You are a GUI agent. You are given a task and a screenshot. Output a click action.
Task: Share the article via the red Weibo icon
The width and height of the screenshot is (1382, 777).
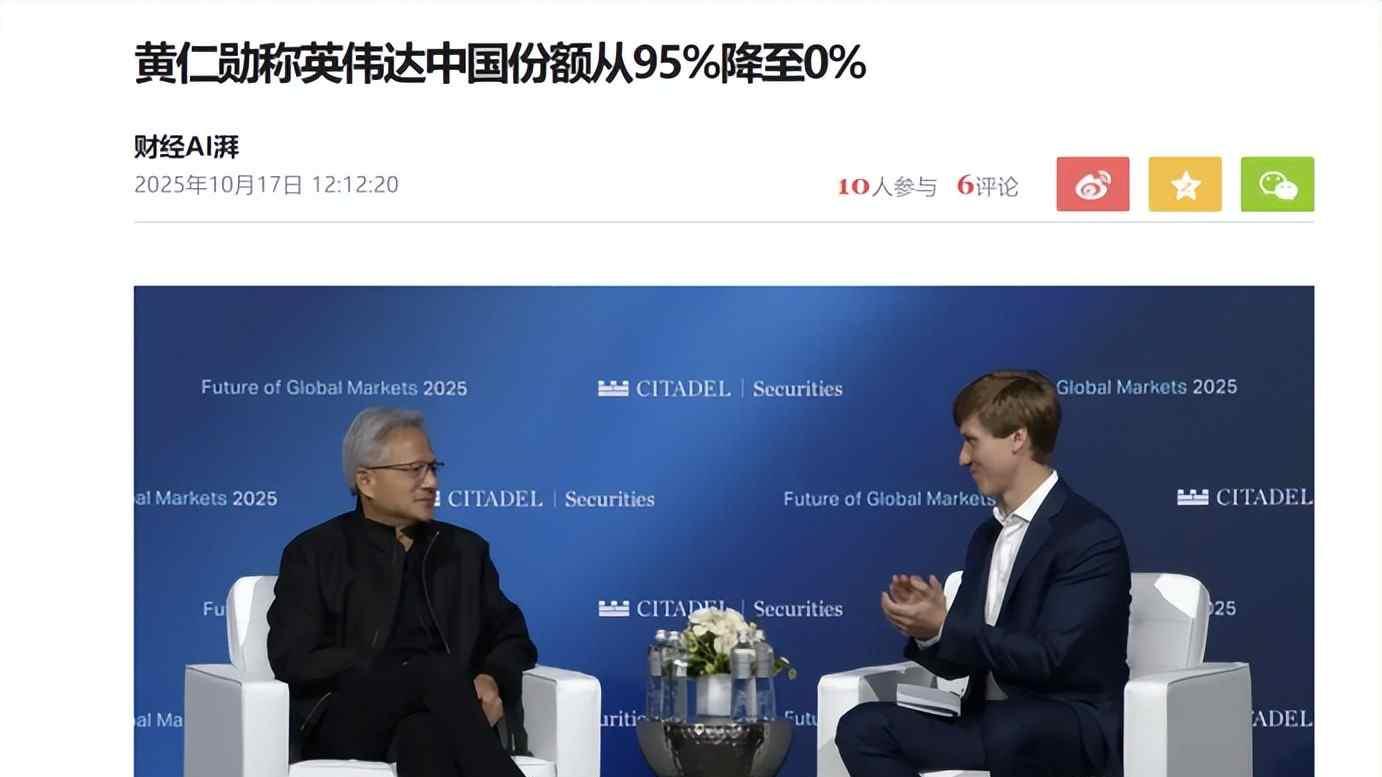(x=1093, y=184)
